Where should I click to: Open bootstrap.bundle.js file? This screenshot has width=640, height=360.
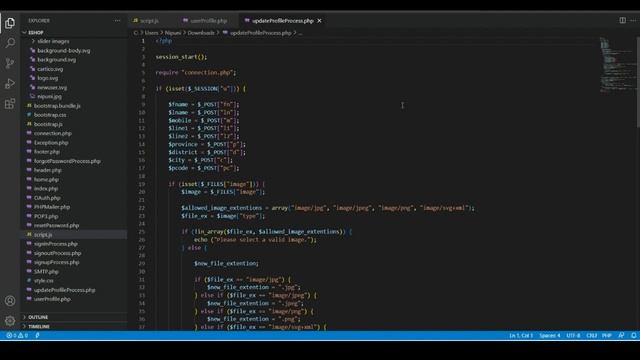pos(57,106)
